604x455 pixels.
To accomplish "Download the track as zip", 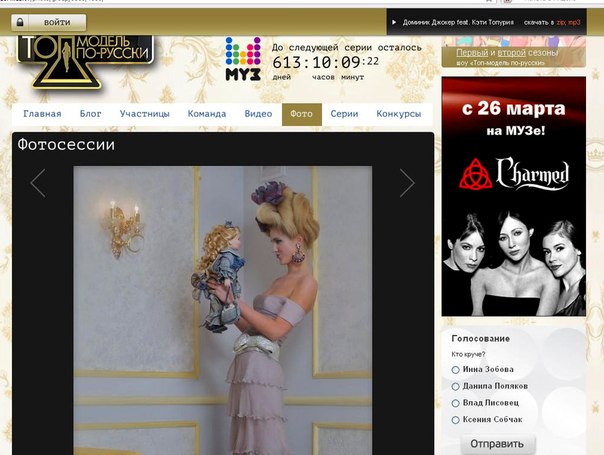I will click(x=560, y=22).
